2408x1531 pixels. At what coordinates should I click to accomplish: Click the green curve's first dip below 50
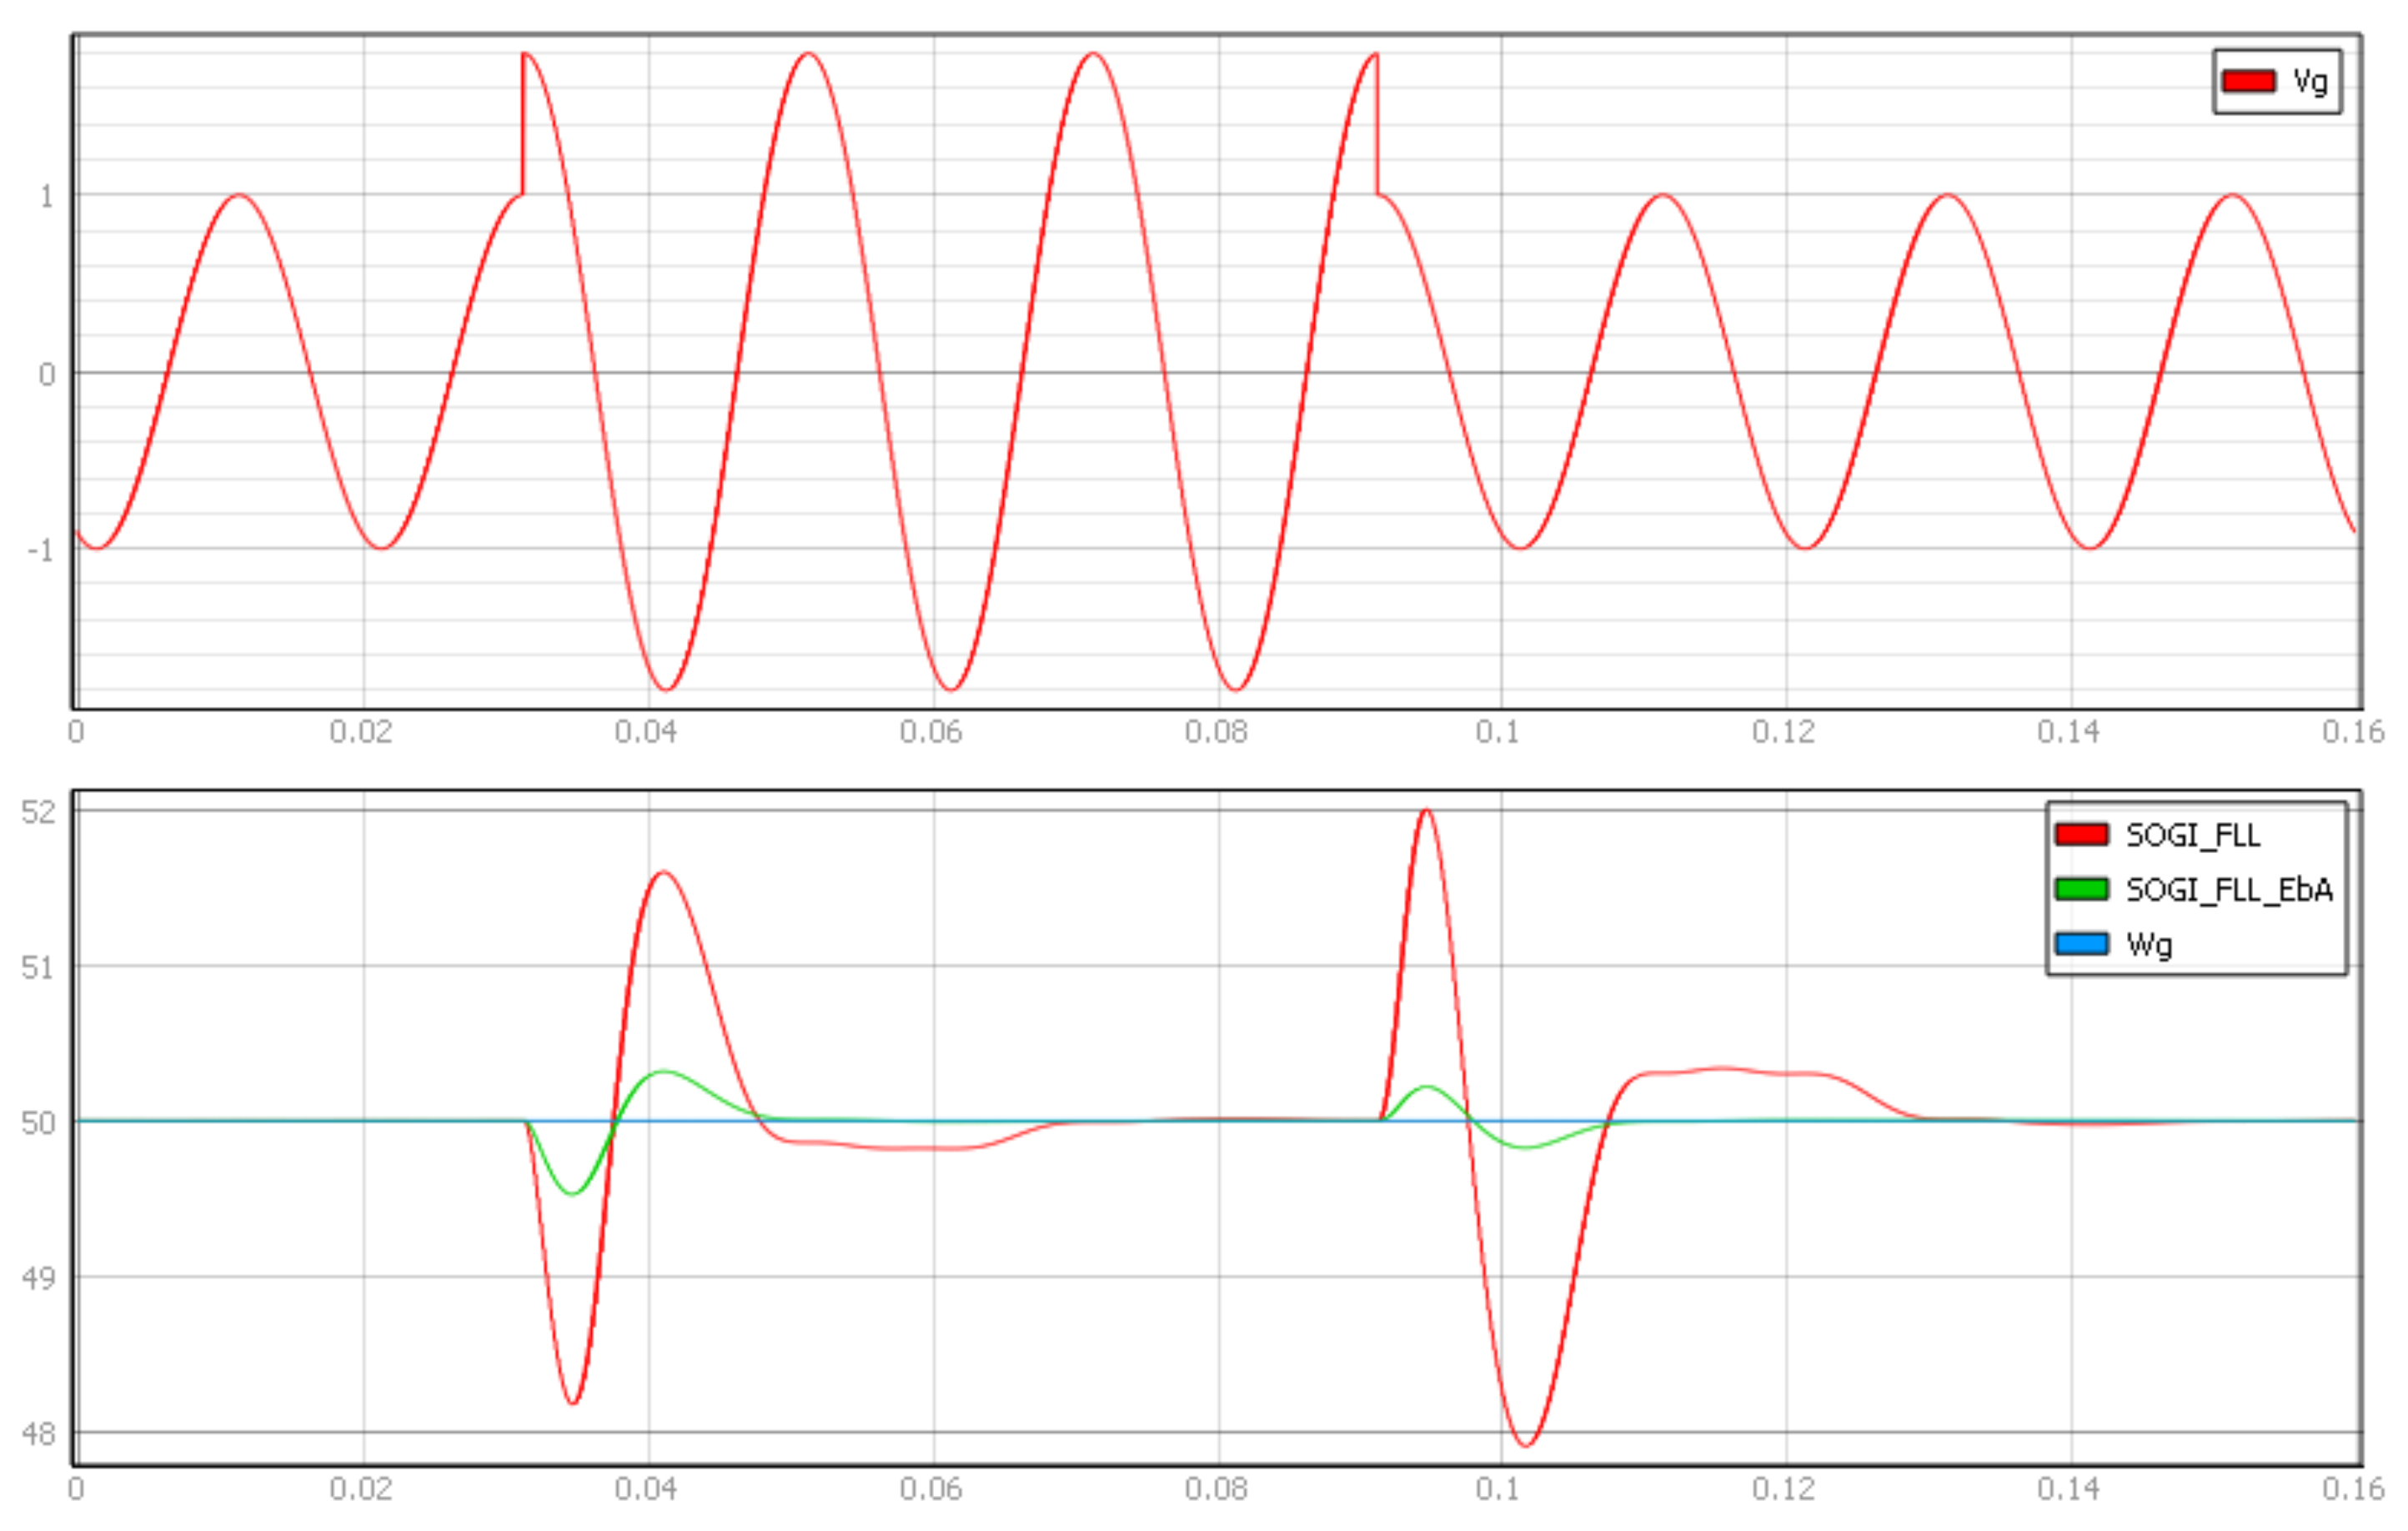572,1193
